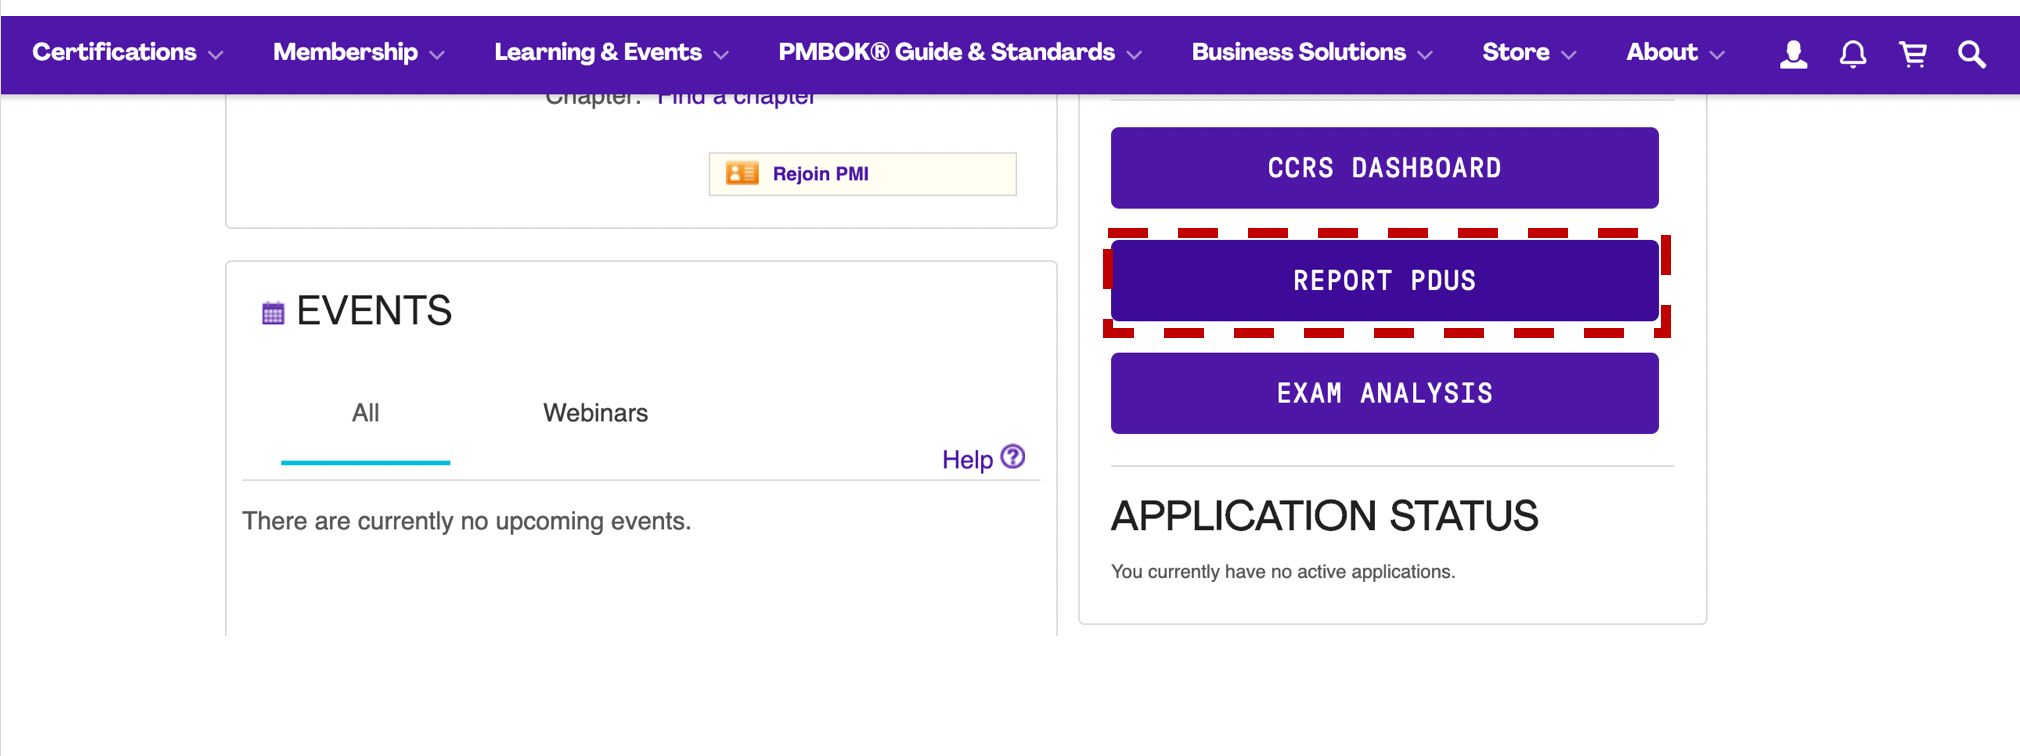Click the Exam Analysis button
Viewport: 2020px width, 756px height.
pyautogui.click(x=1384, y=393)
